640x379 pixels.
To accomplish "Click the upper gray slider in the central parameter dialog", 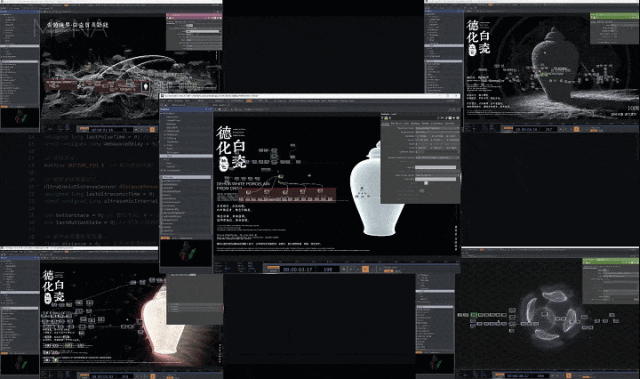I will 436,167.
